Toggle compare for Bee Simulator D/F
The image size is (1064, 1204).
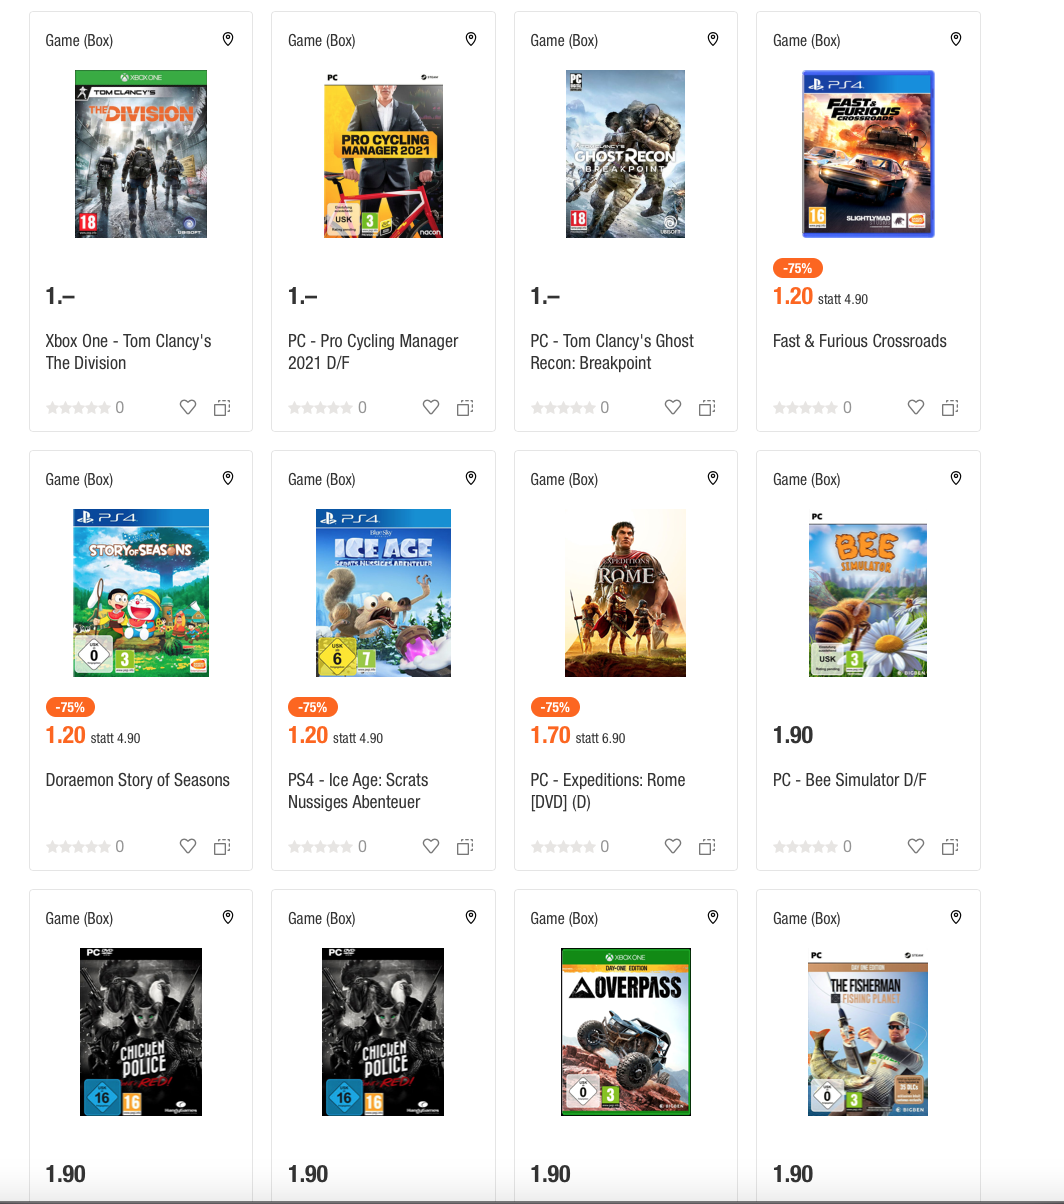tap(950, 846)
